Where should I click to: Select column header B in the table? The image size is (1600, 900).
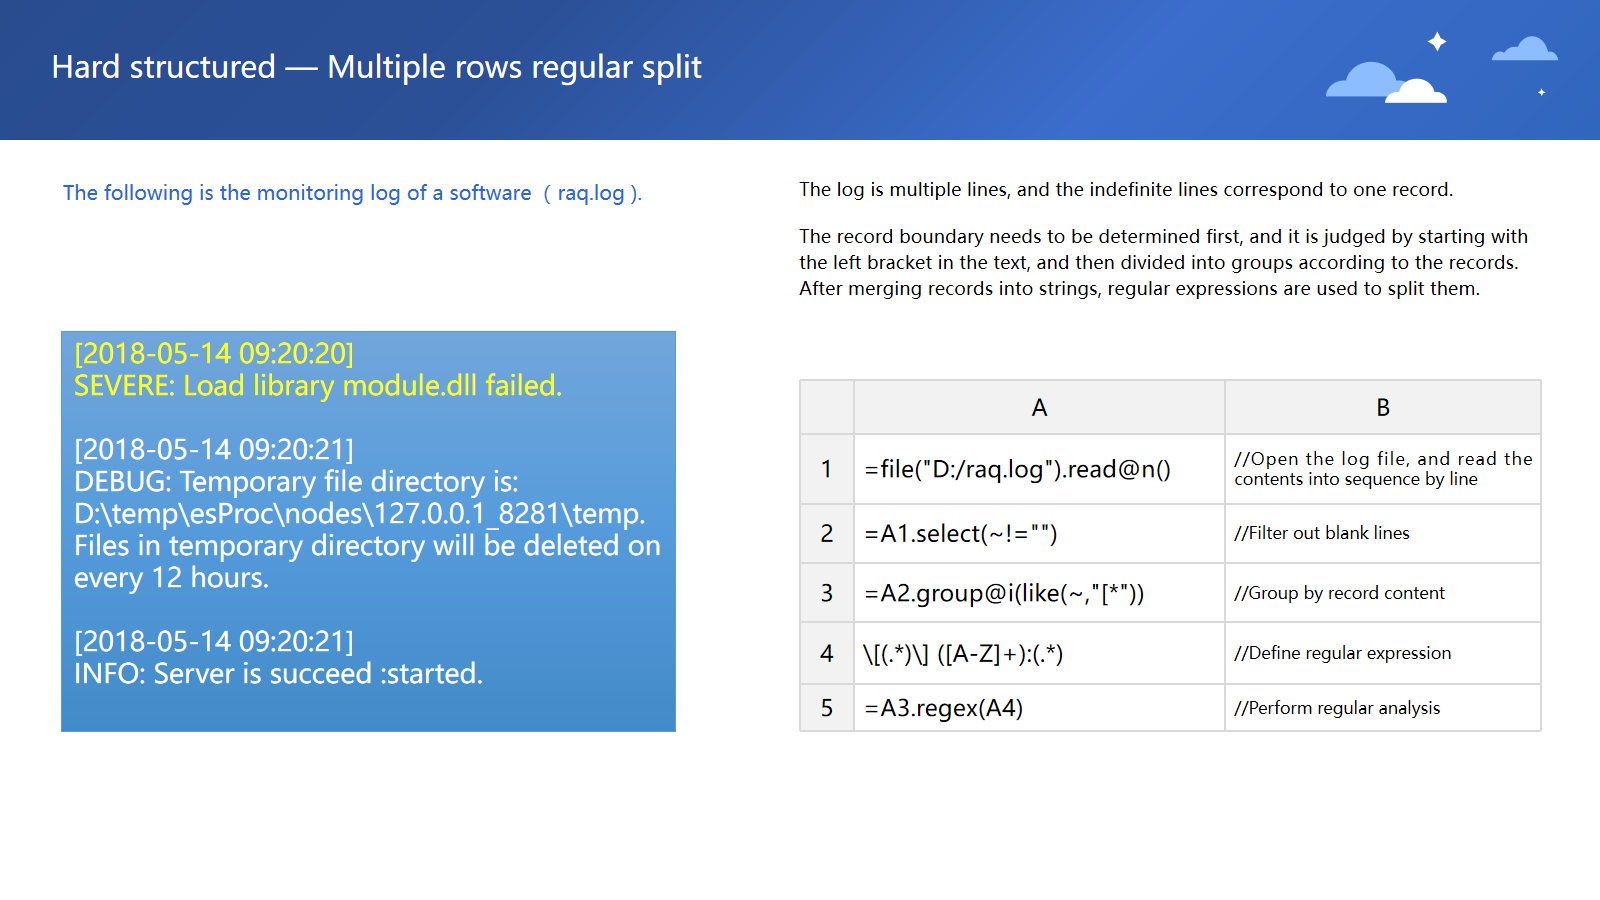(1382, 407)
